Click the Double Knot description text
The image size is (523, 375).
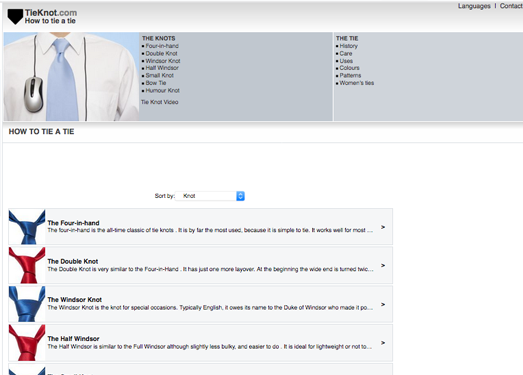point(210,269)
